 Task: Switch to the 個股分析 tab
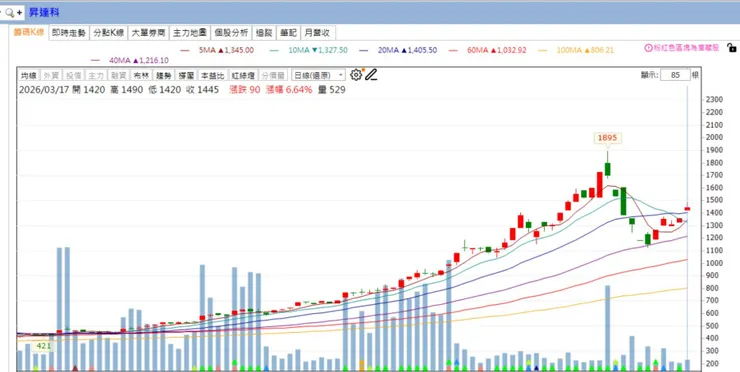pos(231,33)
